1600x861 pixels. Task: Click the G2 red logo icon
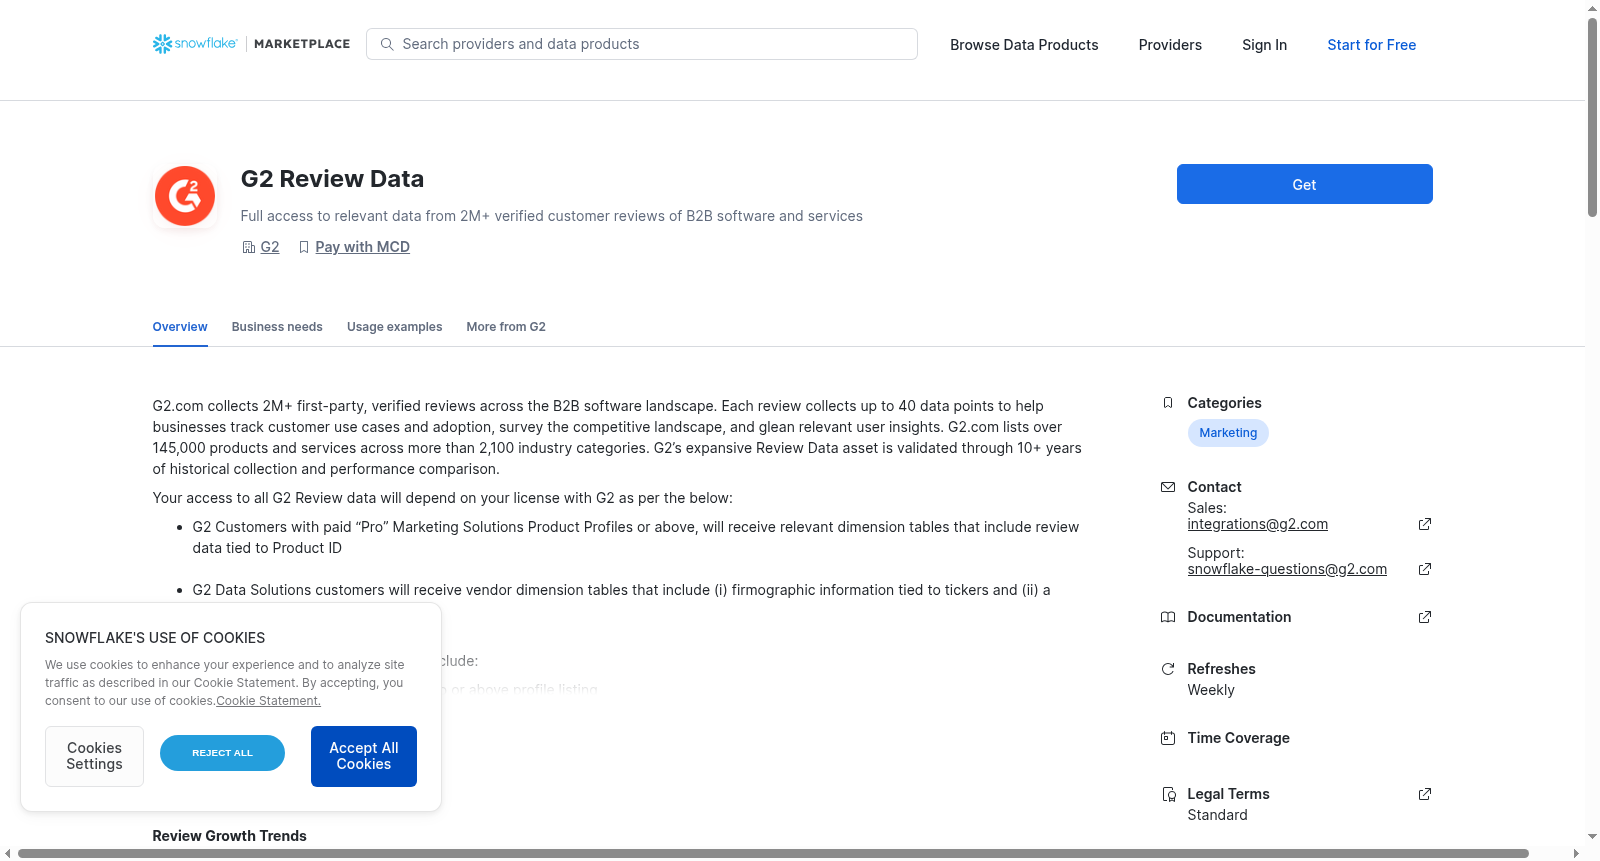tap(185, 196)
